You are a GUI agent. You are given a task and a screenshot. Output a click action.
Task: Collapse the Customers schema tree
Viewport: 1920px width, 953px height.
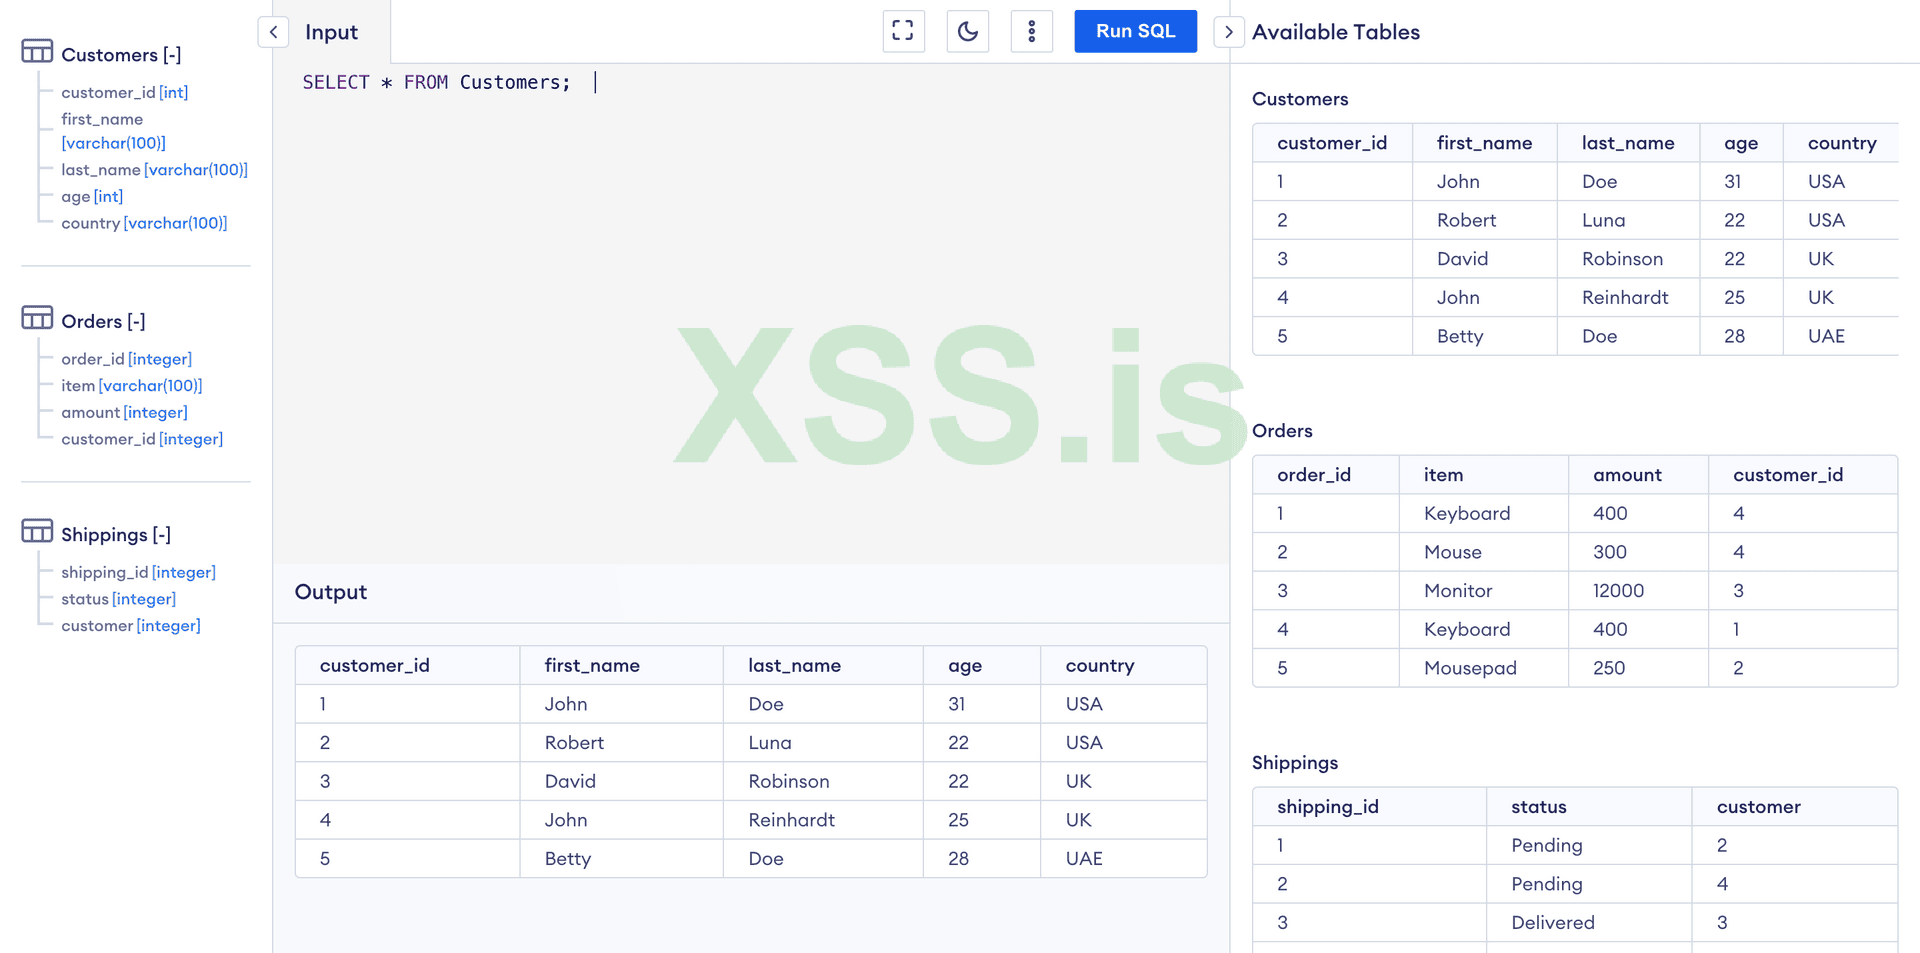pyautogui.click(x=172, y=55)
